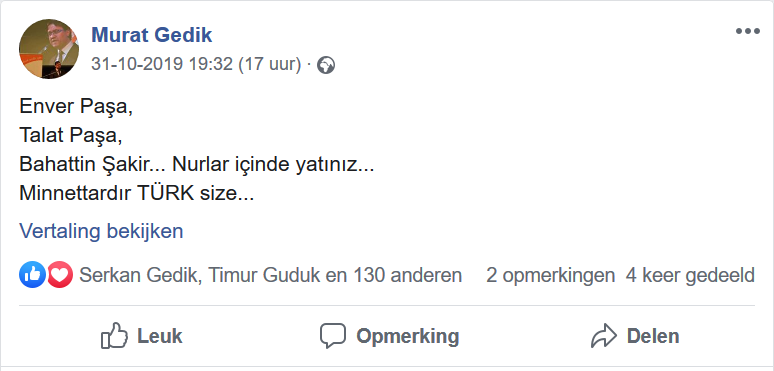Click the speech bubble icon beside Opmerking
774x371 pixels.
[x=333, y=336]
